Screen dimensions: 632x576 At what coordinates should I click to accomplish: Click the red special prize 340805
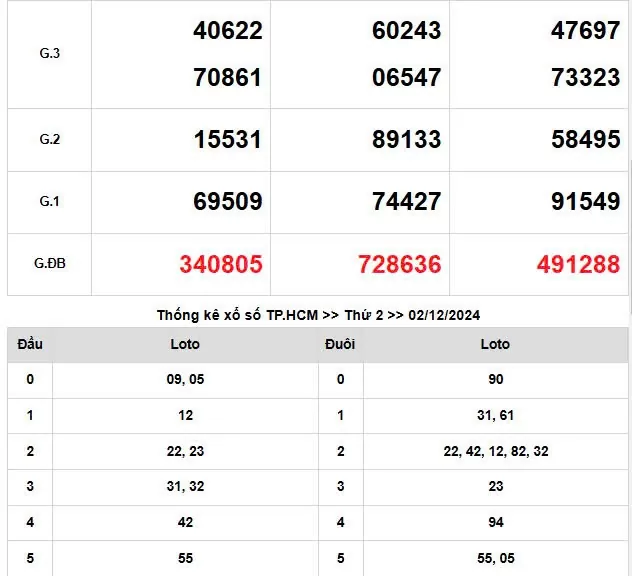(x=221, y=264)
